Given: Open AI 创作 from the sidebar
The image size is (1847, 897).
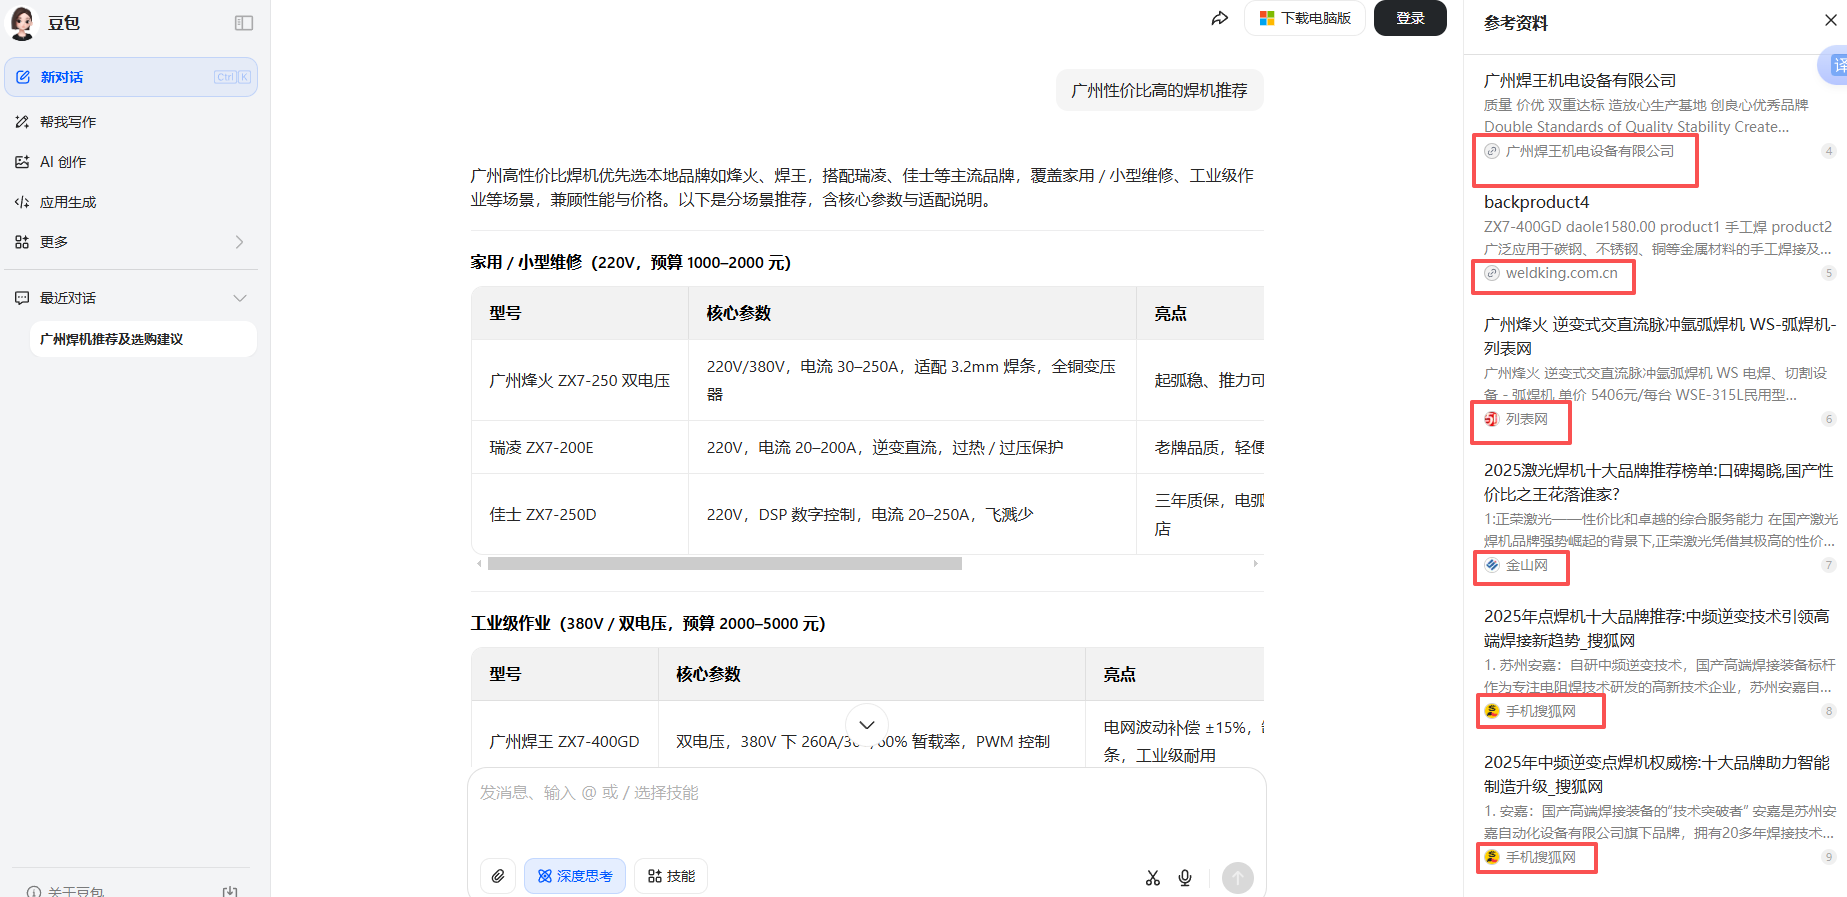Looking at the screenshot, I should pos(63,162).
